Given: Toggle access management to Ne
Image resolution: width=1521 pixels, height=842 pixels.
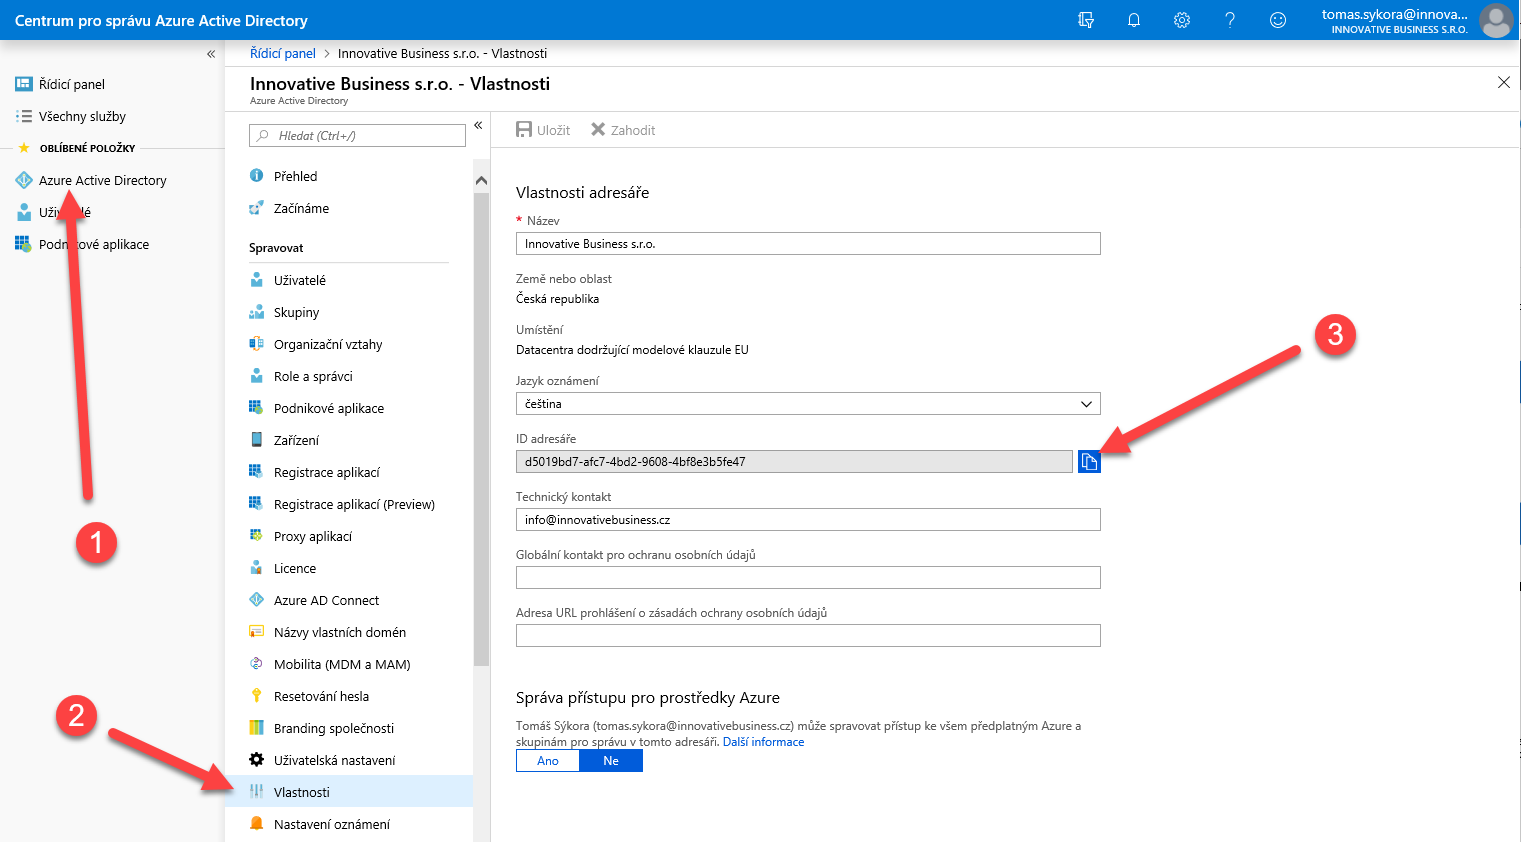Looking at the screenshot, I should (x=611, y=761).
